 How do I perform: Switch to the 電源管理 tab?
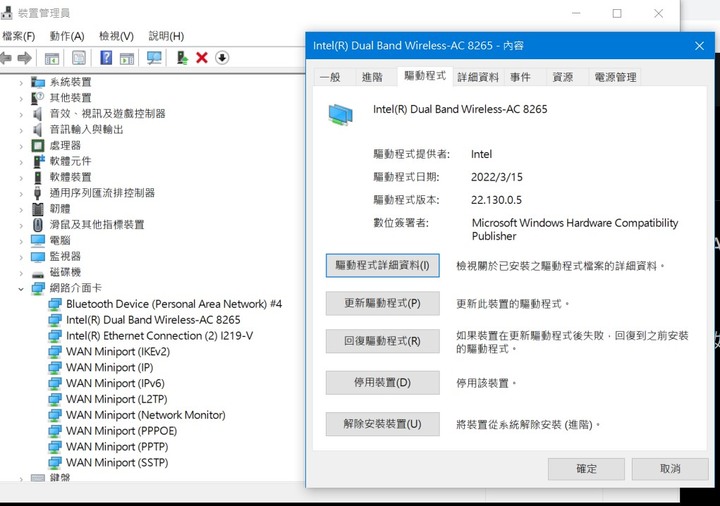615,77
